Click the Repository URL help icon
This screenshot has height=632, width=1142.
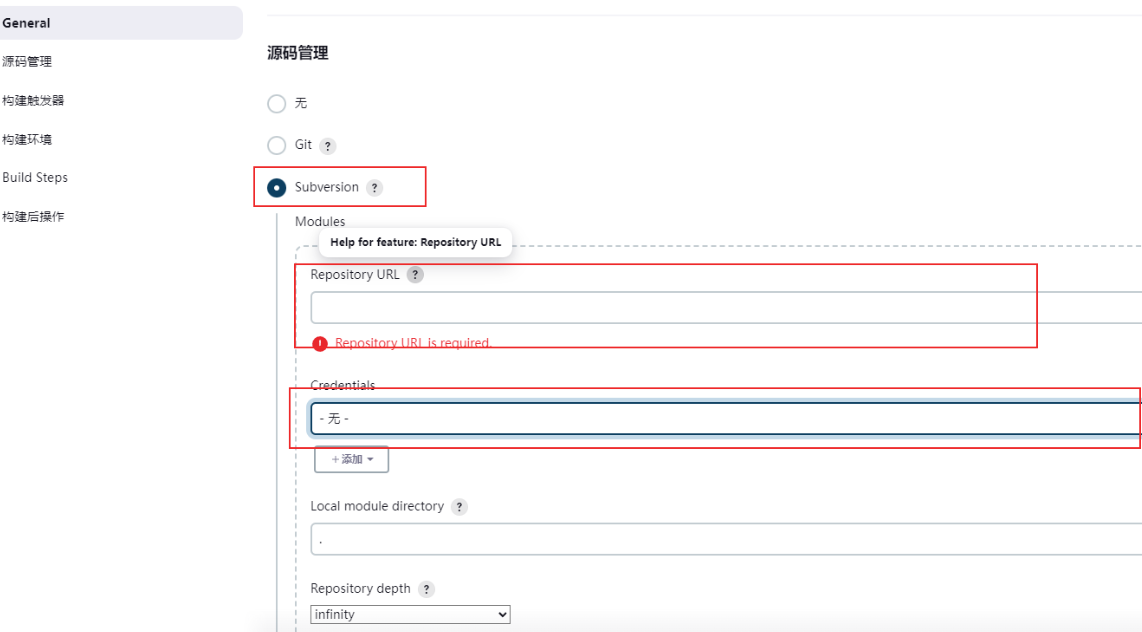tap(415, 275)
